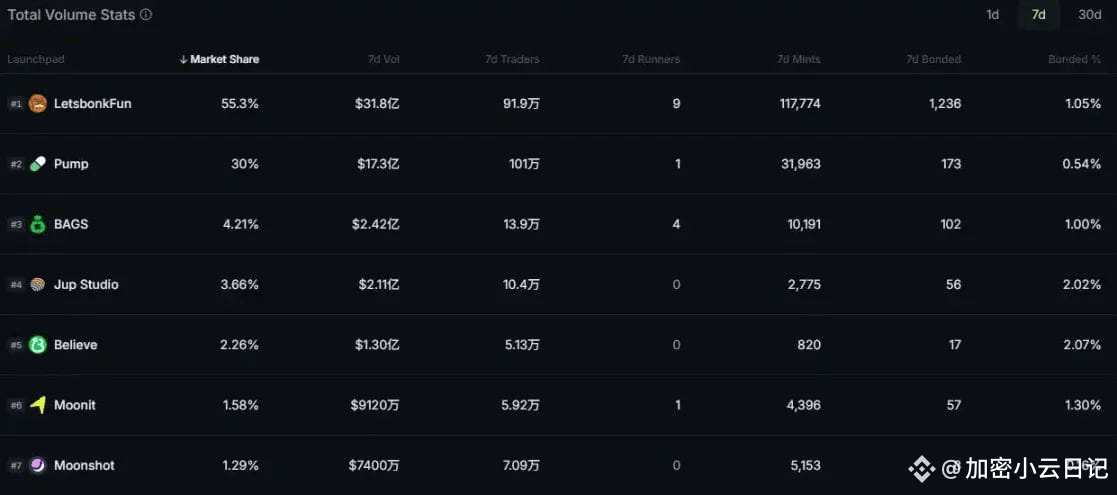The image size is (1117, 495).
Task: Select the 7d timeframe tab
Action: (x=1038, y=15)
